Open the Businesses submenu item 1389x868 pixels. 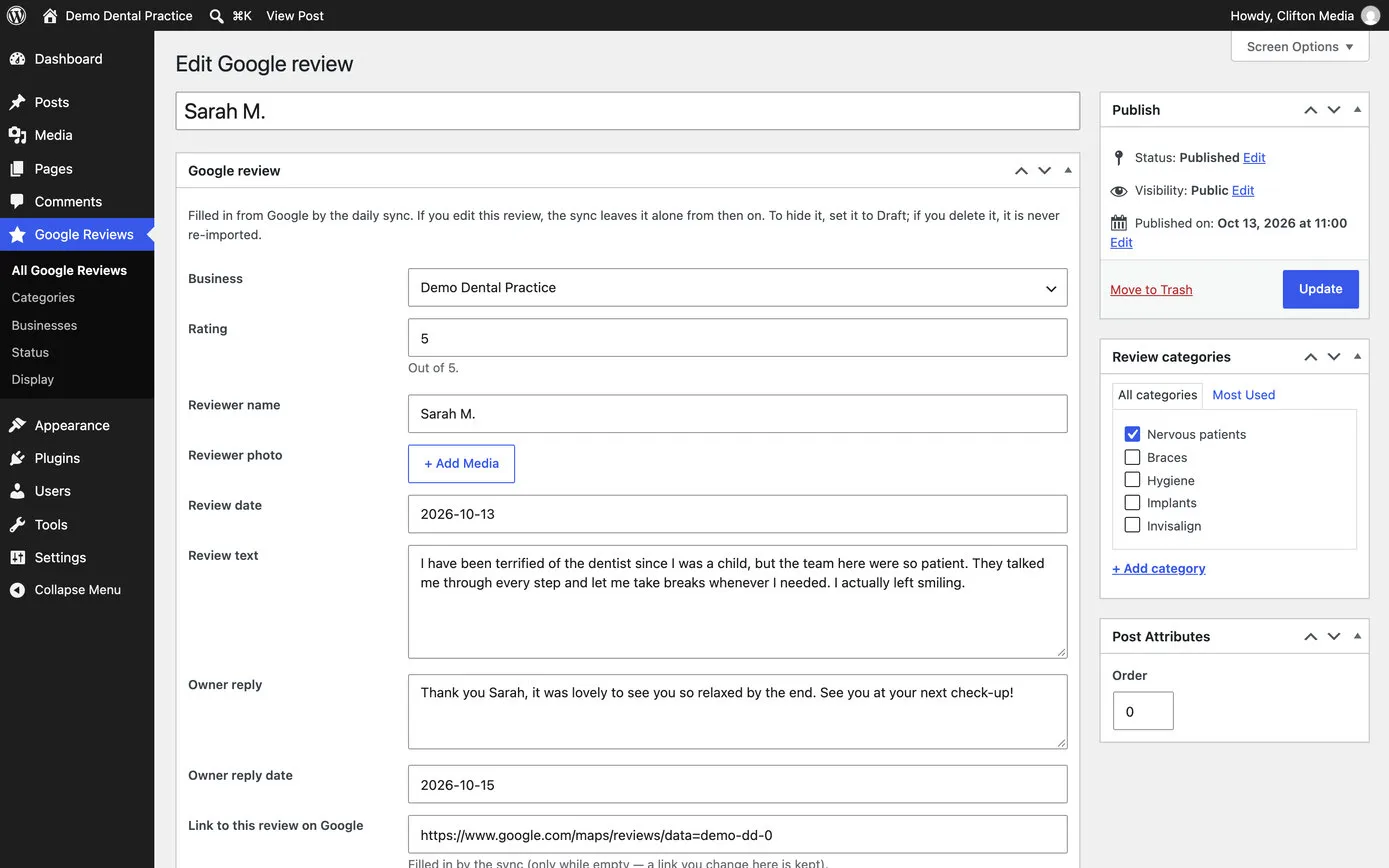coord(44,325)
